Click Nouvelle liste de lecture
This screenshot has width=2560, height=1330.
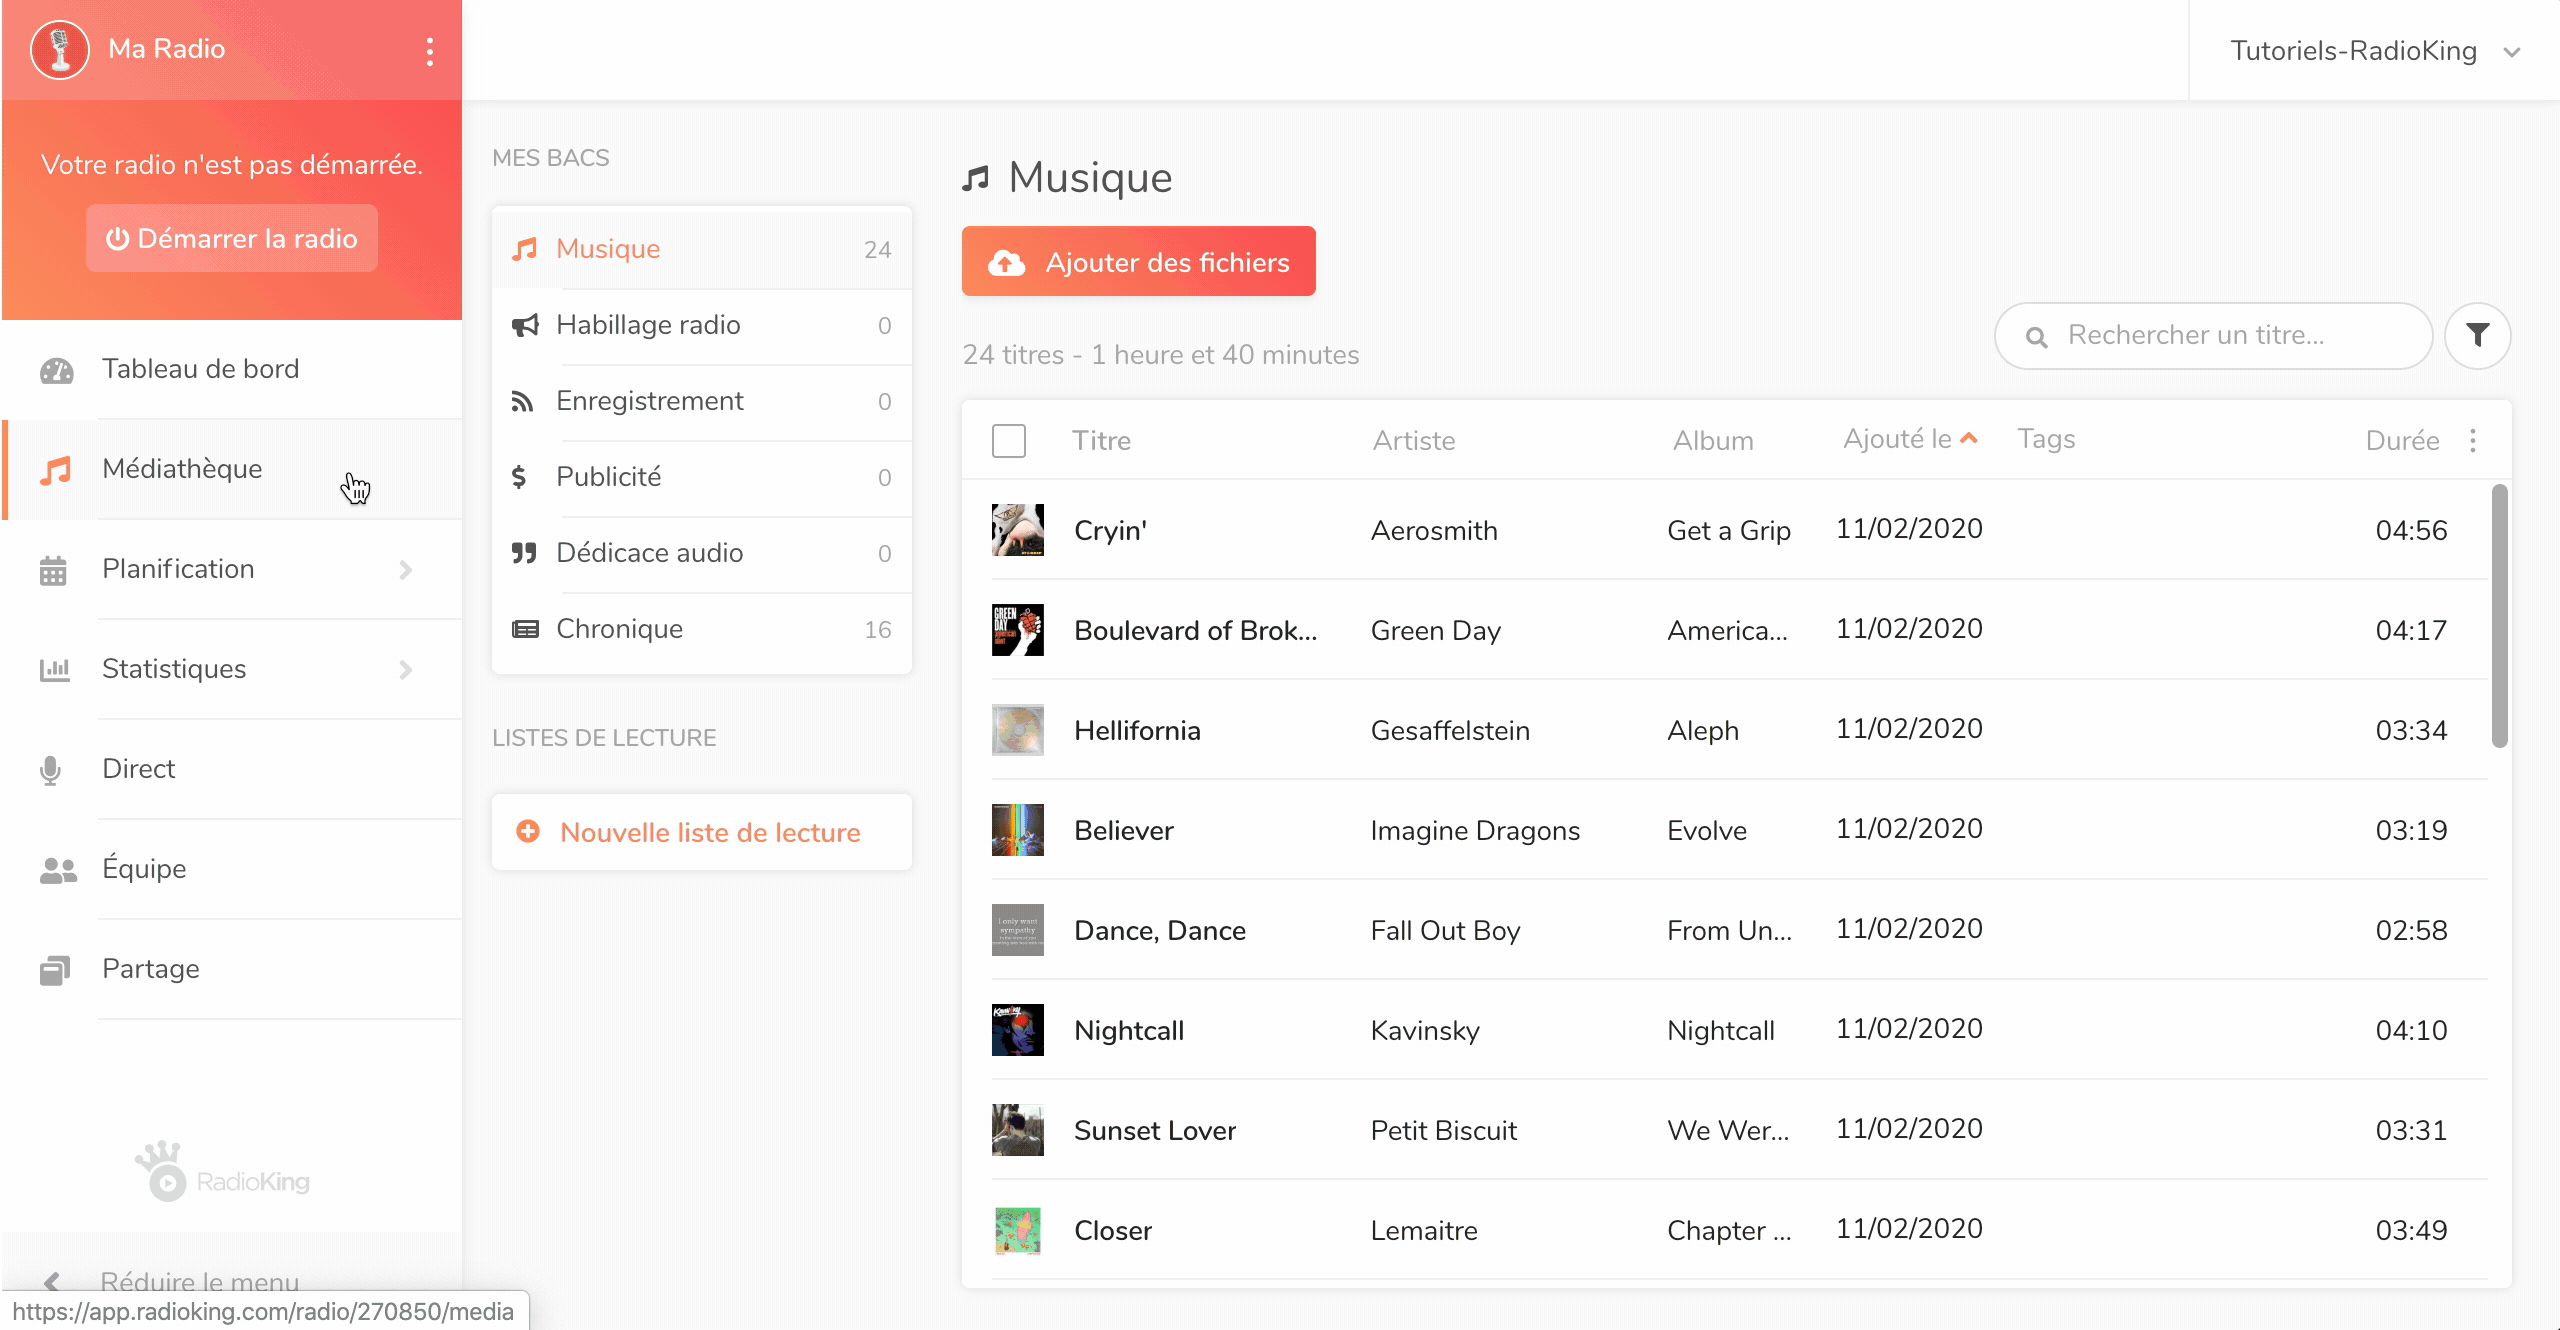pyautogui.click(x=702, y=832)
